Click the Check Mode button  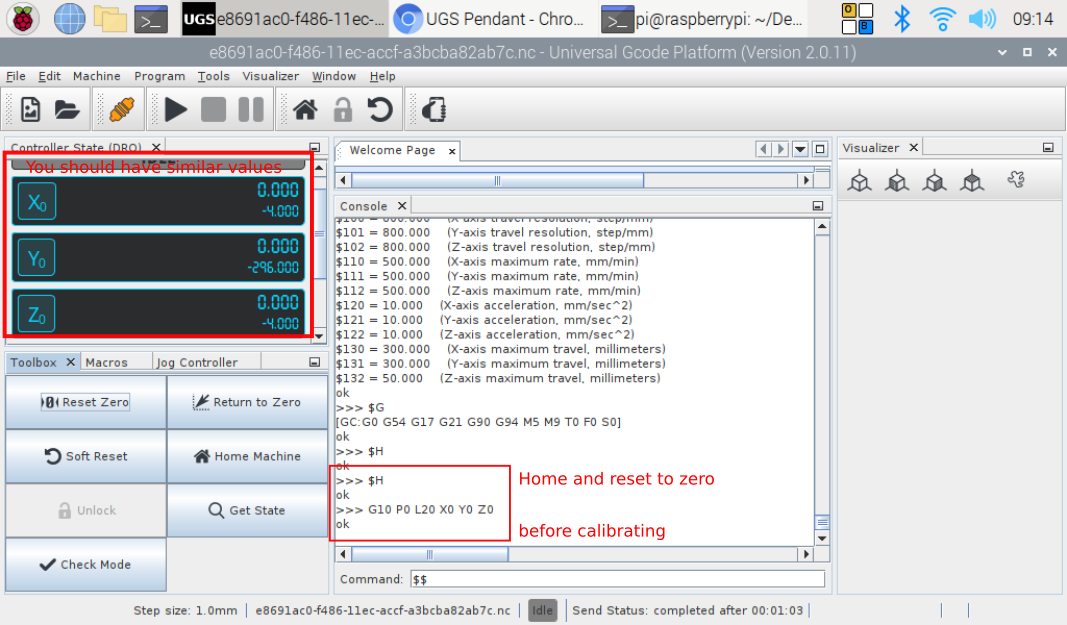click(86, 564)
